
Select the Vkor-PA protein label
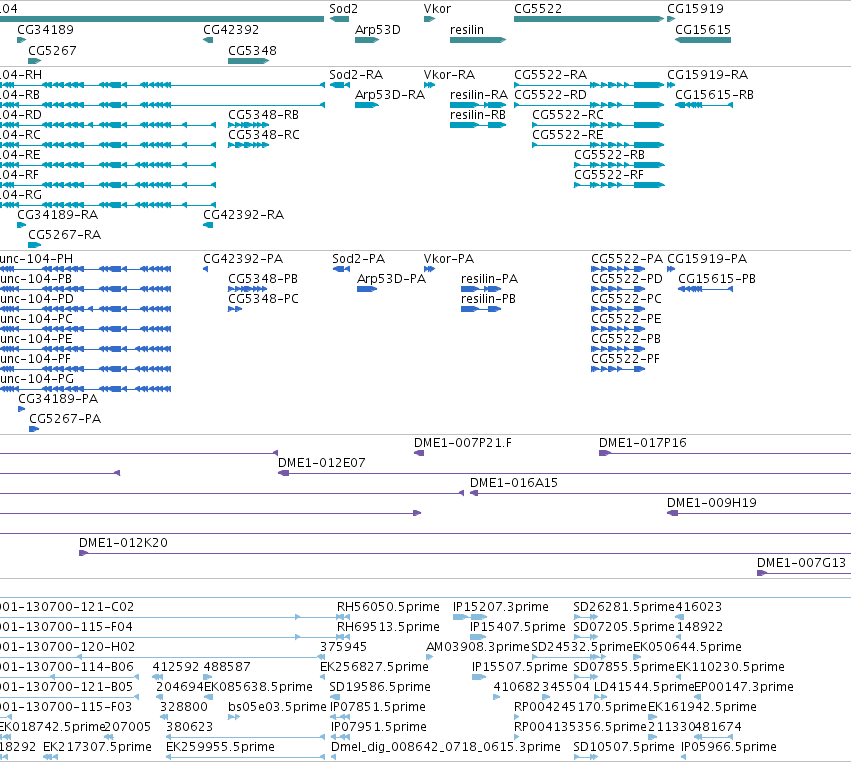coord(449,258)
